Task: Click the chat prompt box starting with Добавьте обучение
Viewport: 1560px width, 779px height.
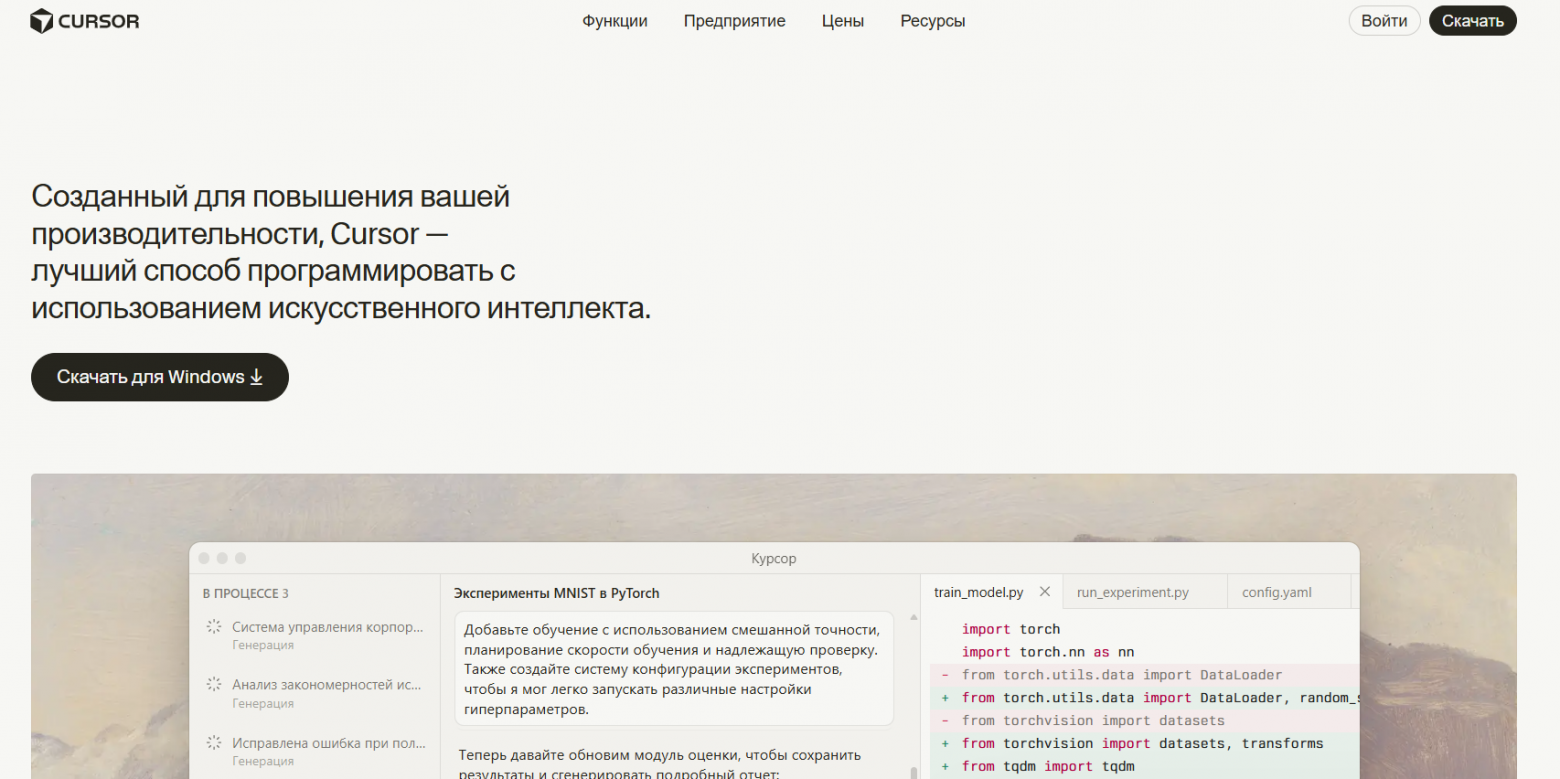Action: (x=673, y=669)
